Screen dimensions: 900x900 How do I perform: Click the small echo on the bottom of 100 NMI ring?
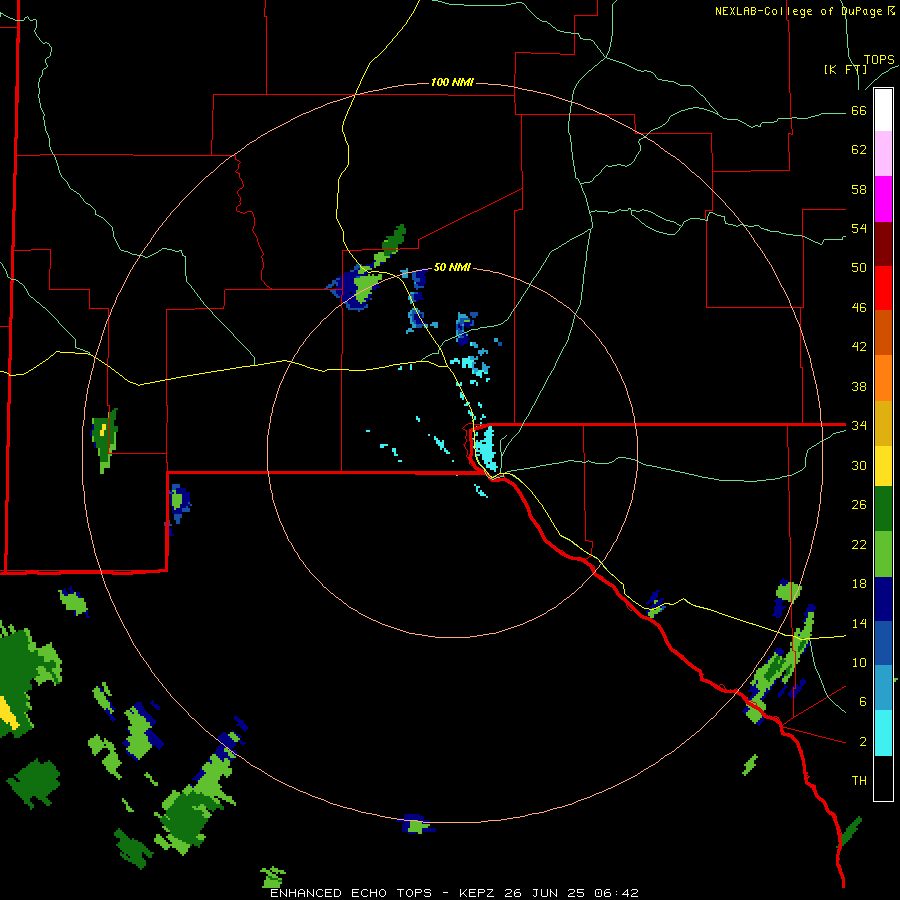[417, 825]
